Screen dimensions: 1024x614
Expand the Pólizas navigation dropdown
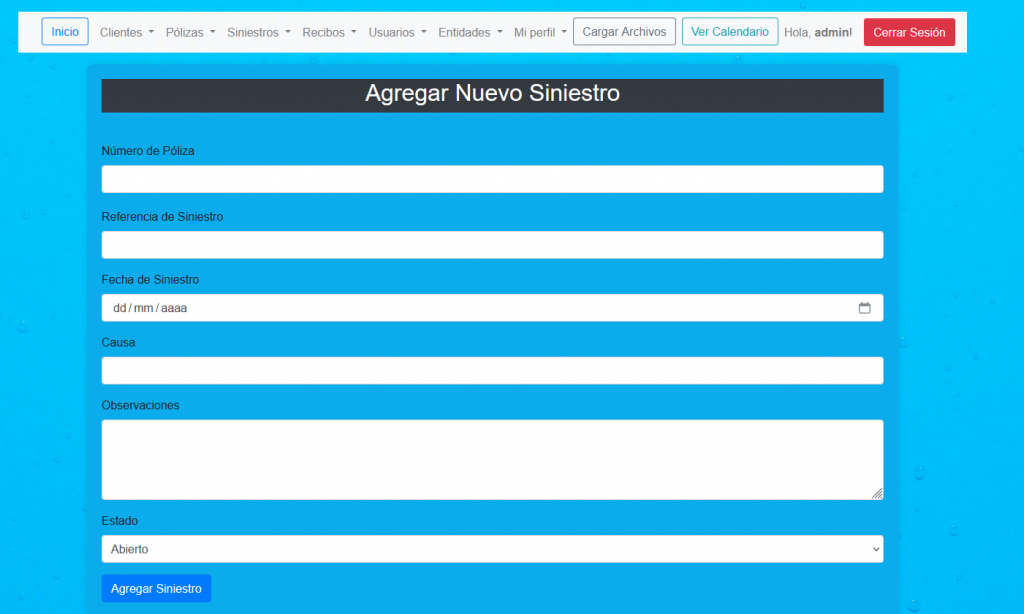[x=190, y=32]
